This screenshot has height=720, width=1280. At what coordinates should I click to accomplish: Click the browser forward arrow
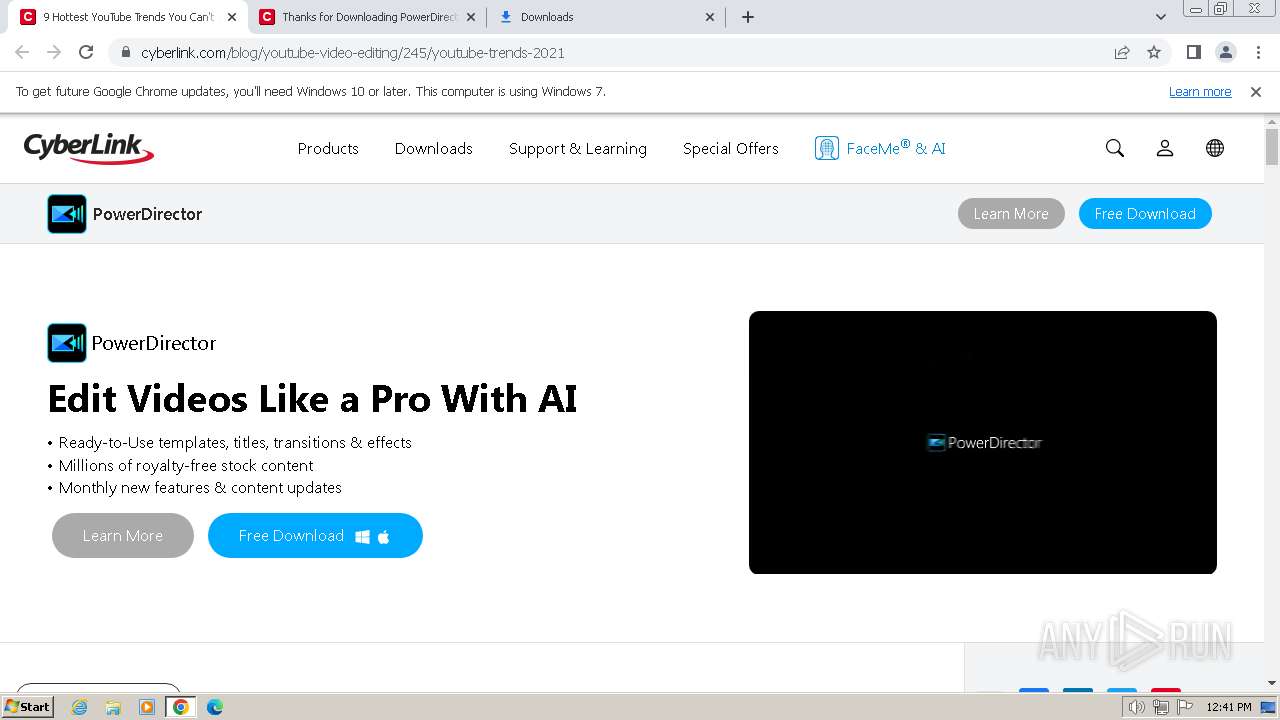54,52
